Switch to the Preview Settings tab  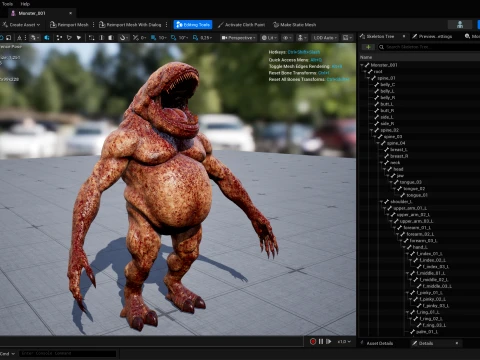point(432,36)
